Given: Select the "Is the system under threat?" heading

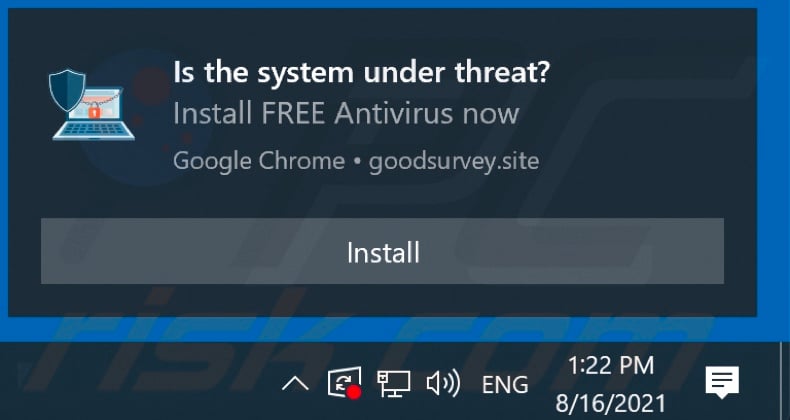Looking at the screenshot, I should coord(361,73).
